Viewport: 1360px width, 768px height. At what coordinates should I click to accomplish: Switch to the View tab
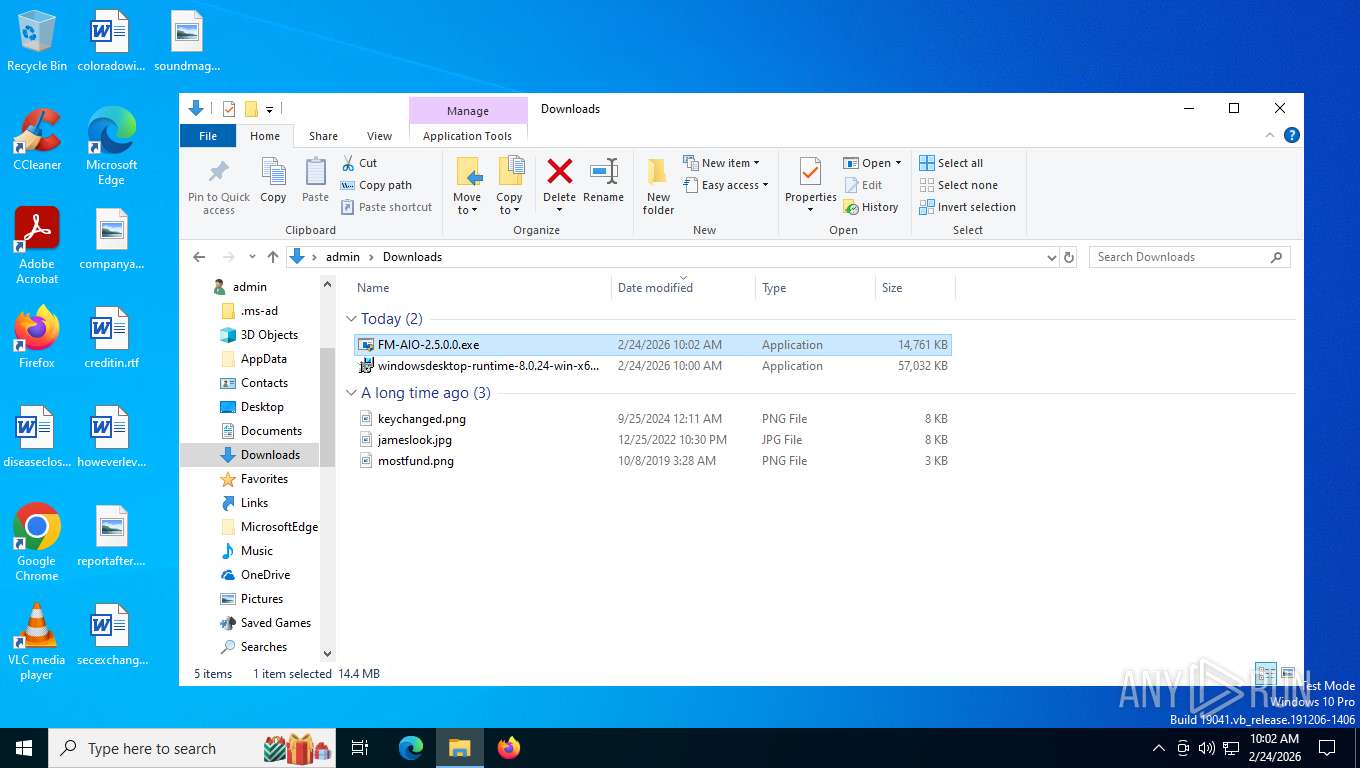pos(379,136)
